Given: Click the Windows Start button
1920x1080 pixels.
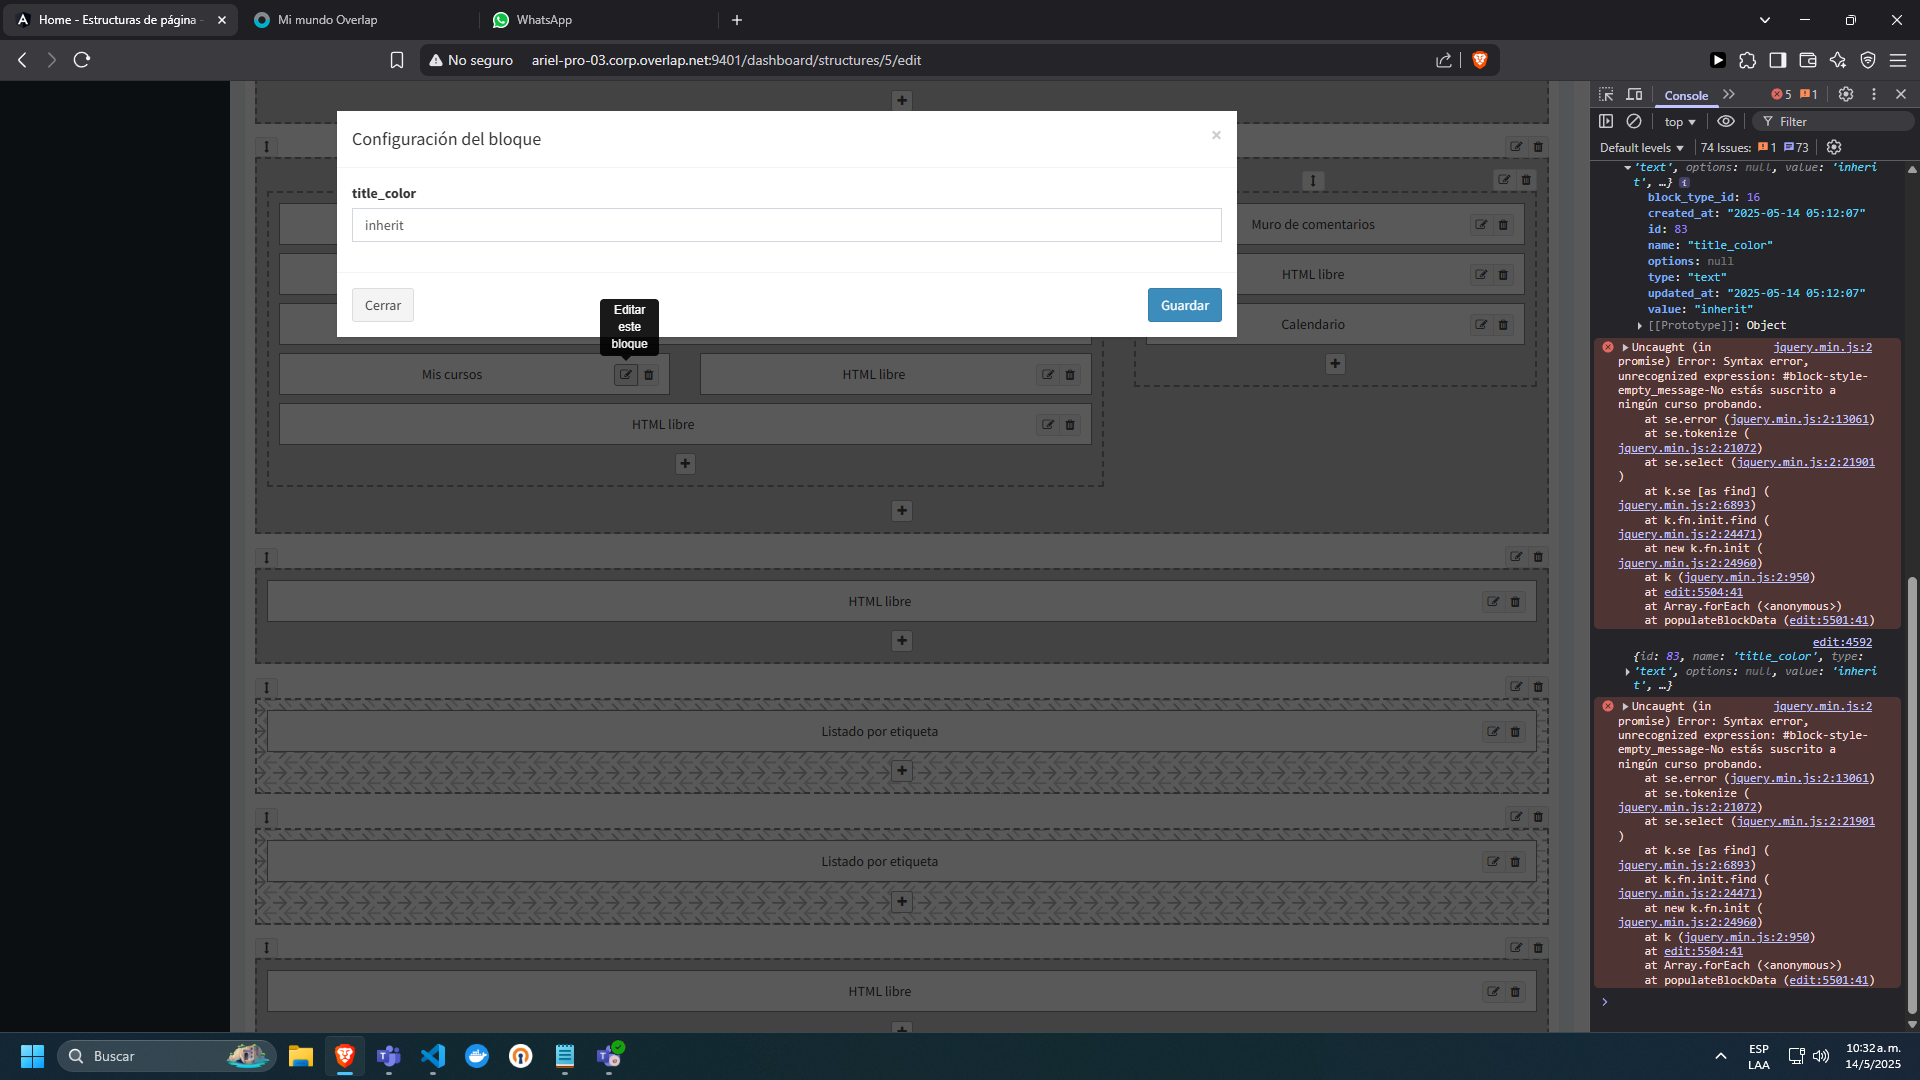Looking at the screenshot, I should 32,1056.
